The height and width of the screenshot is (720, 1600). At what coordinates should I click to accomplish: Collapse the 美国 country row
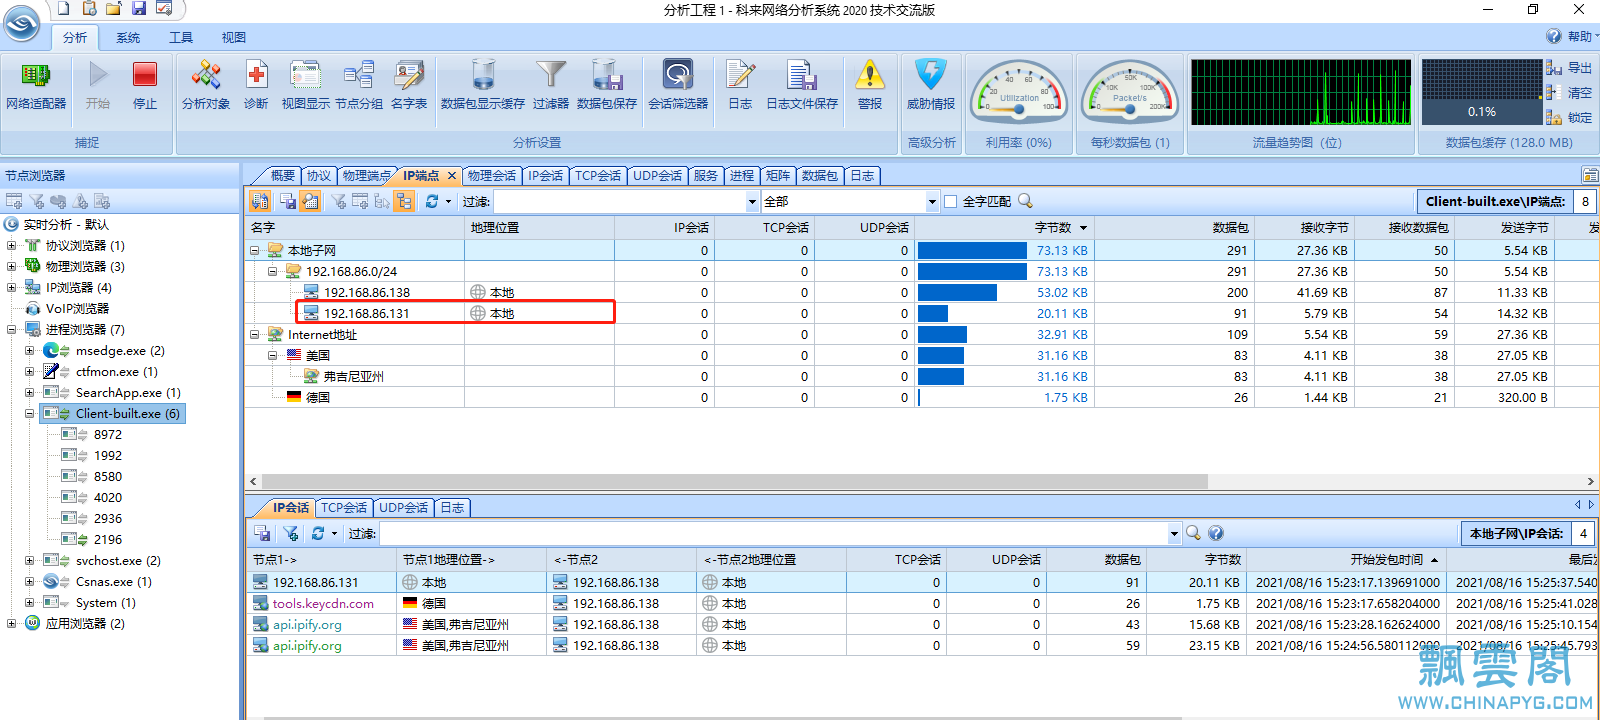click(273, 356)
